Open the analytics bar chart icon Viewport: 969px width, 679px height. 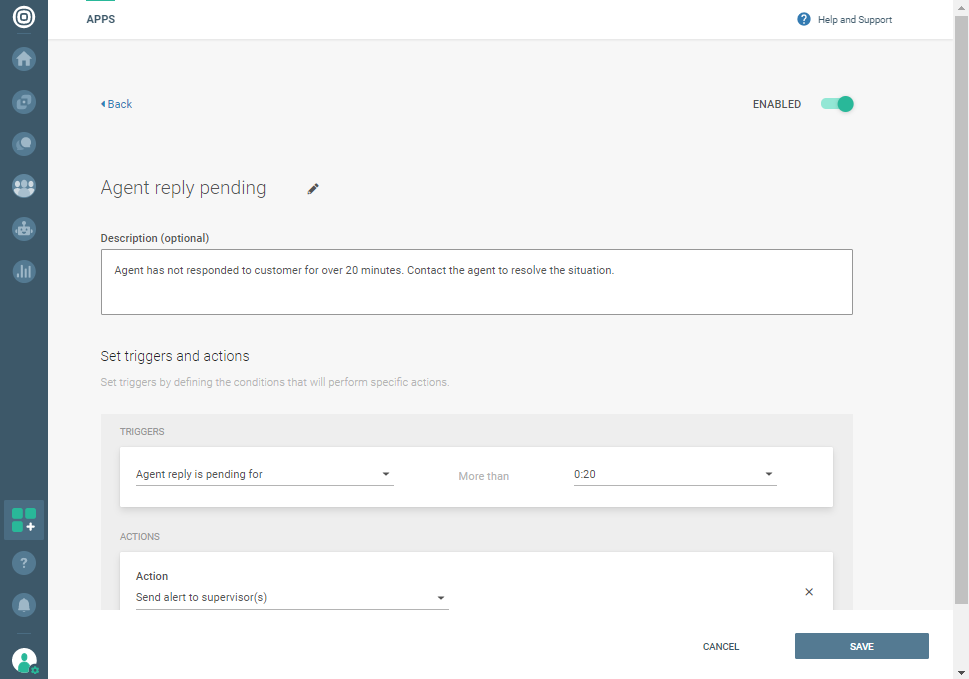pos(24,271)
